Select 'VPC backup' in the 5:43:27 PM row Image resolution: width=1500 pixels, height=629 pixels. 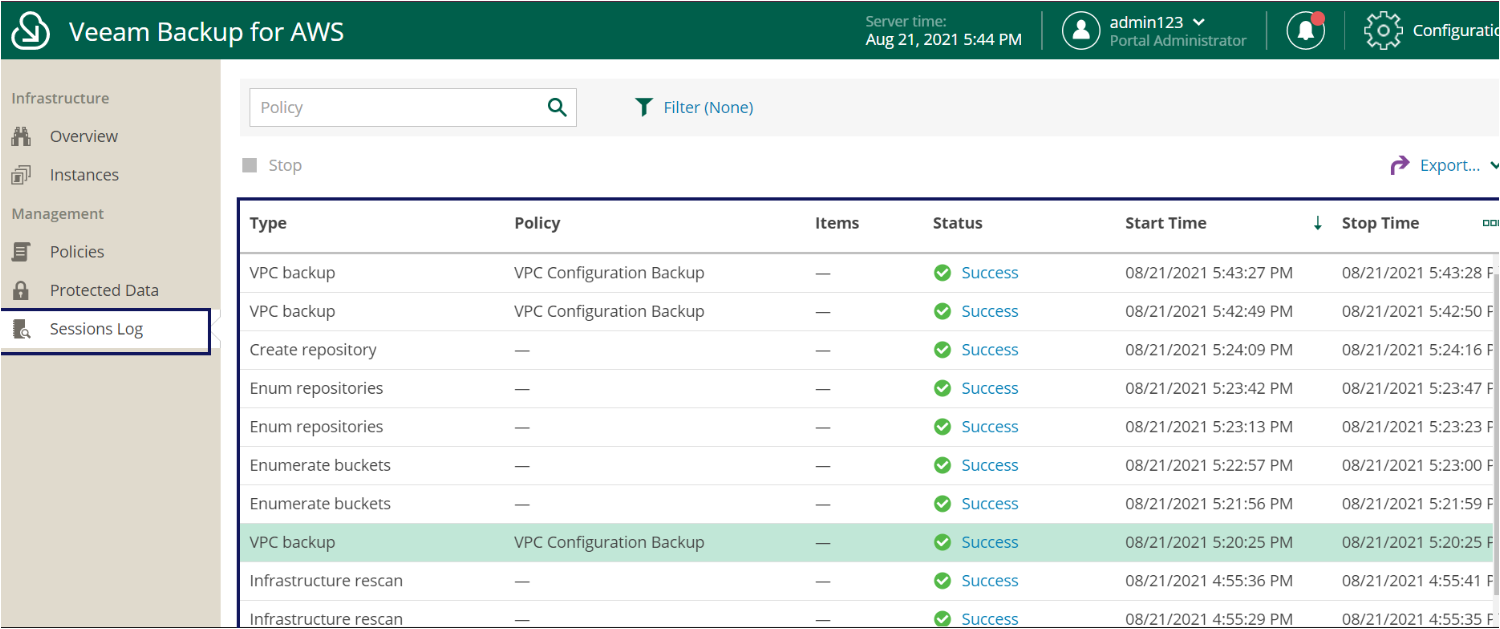(292, 273)
